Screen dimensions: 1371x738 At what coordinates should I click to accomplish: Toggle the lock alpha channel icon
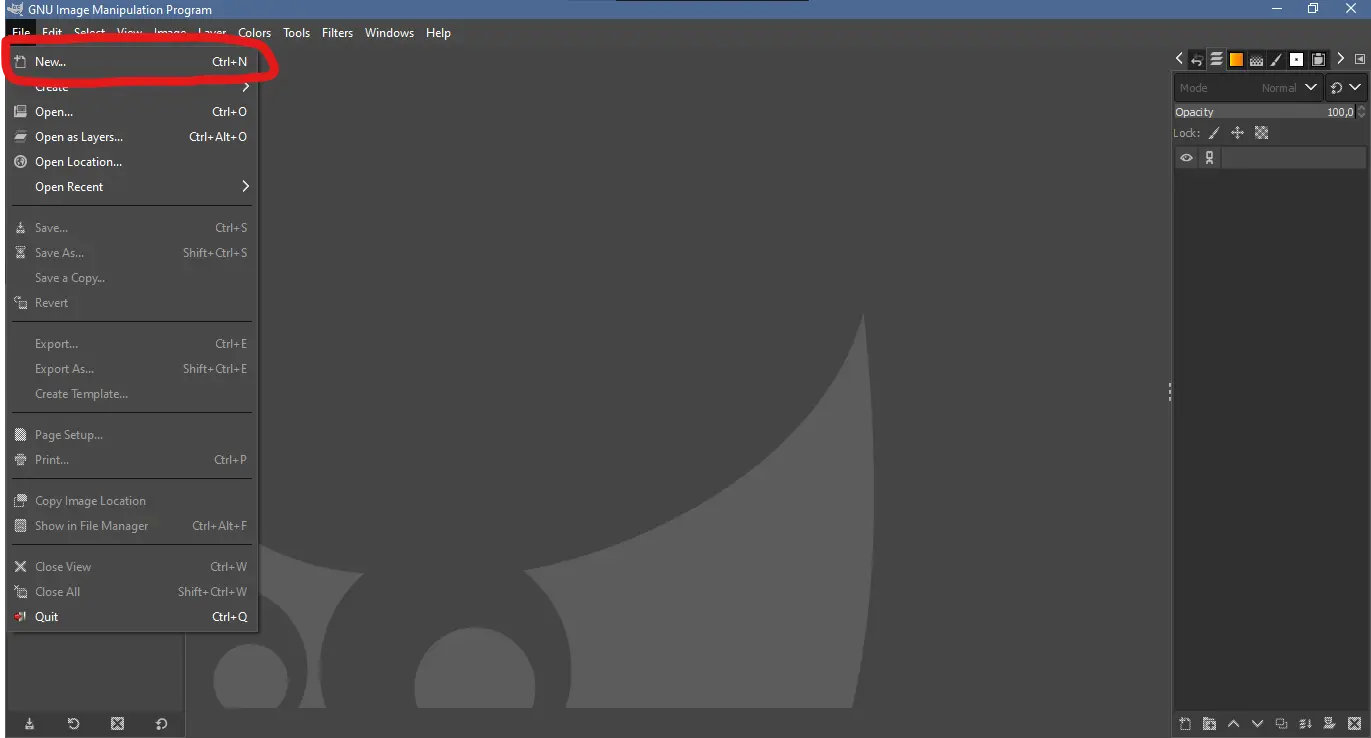coord(1261,133)
